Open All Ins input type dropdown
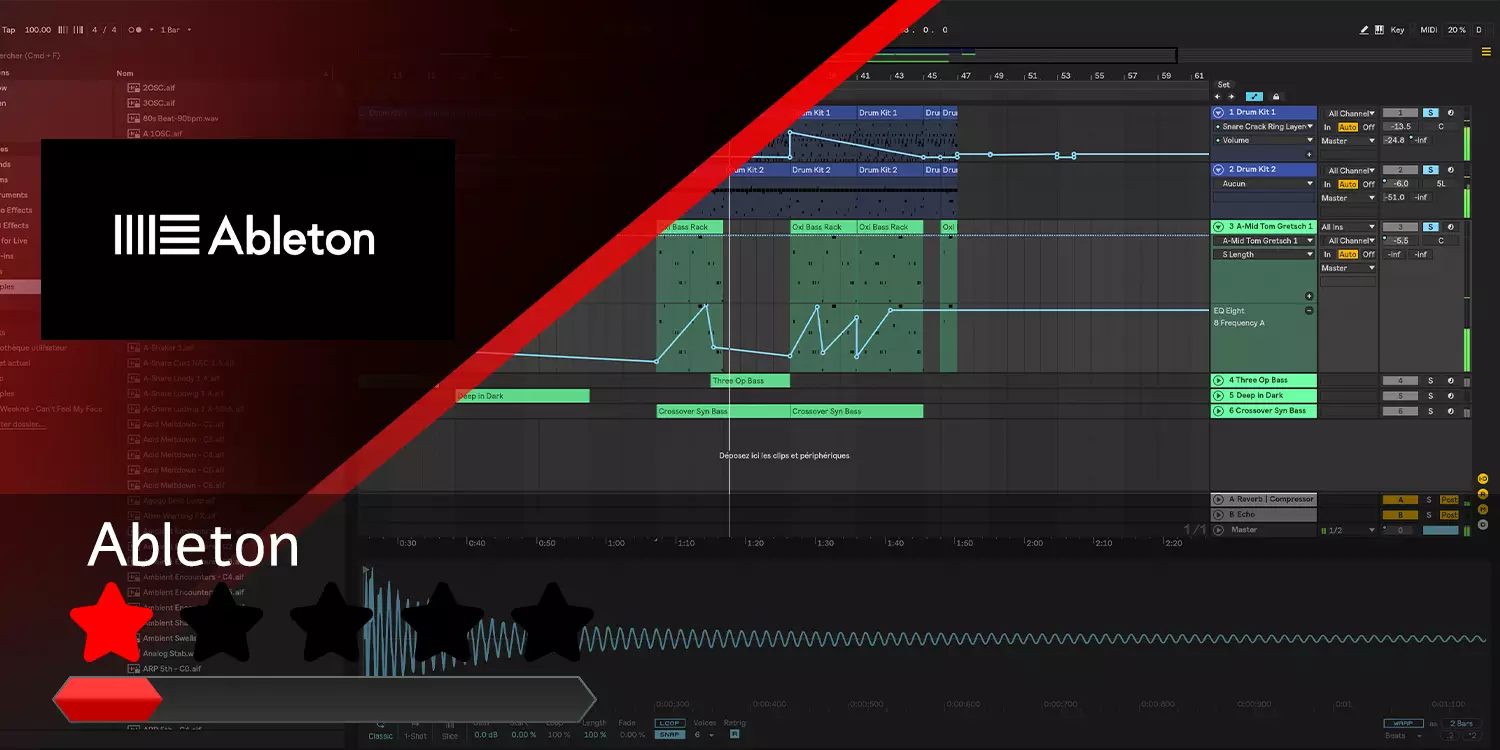The width and height of the screenshot is (1500, 750). [x=1348, y=227]
